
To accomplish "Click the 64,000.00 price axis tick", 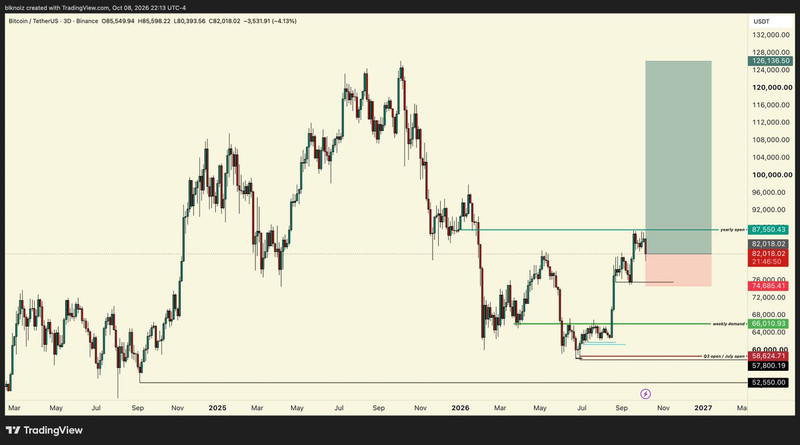I will click(771, 332).
